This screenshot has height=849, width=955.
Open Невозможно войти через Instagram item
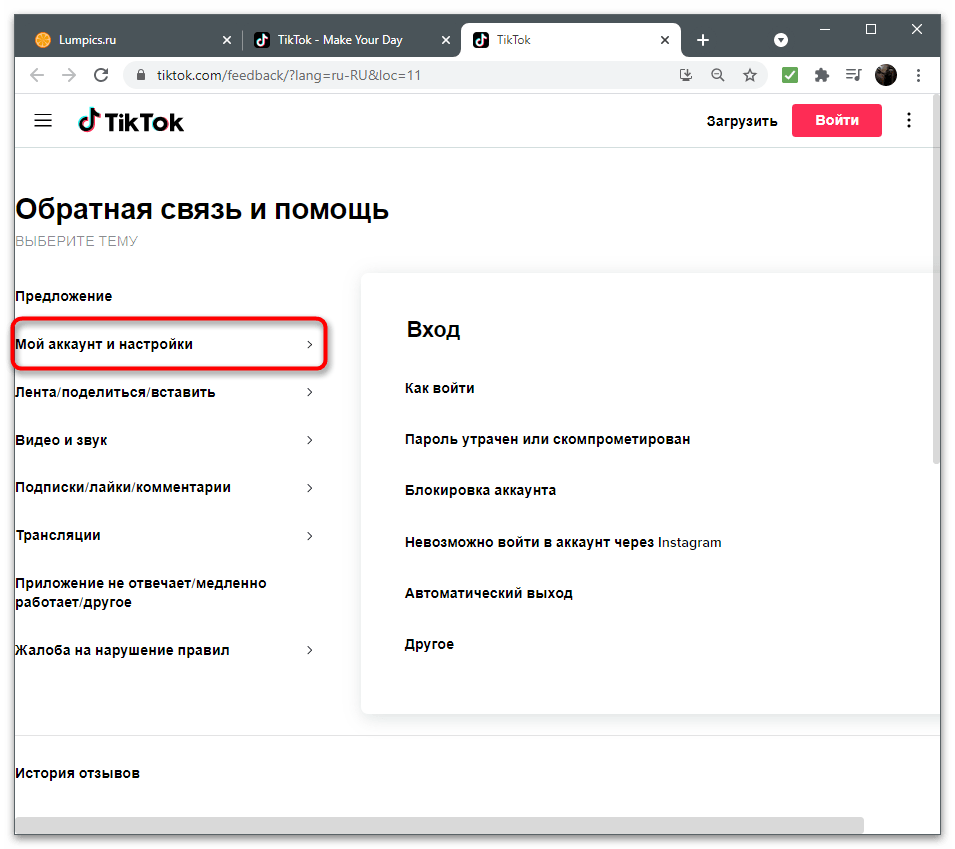click(563, 542)
